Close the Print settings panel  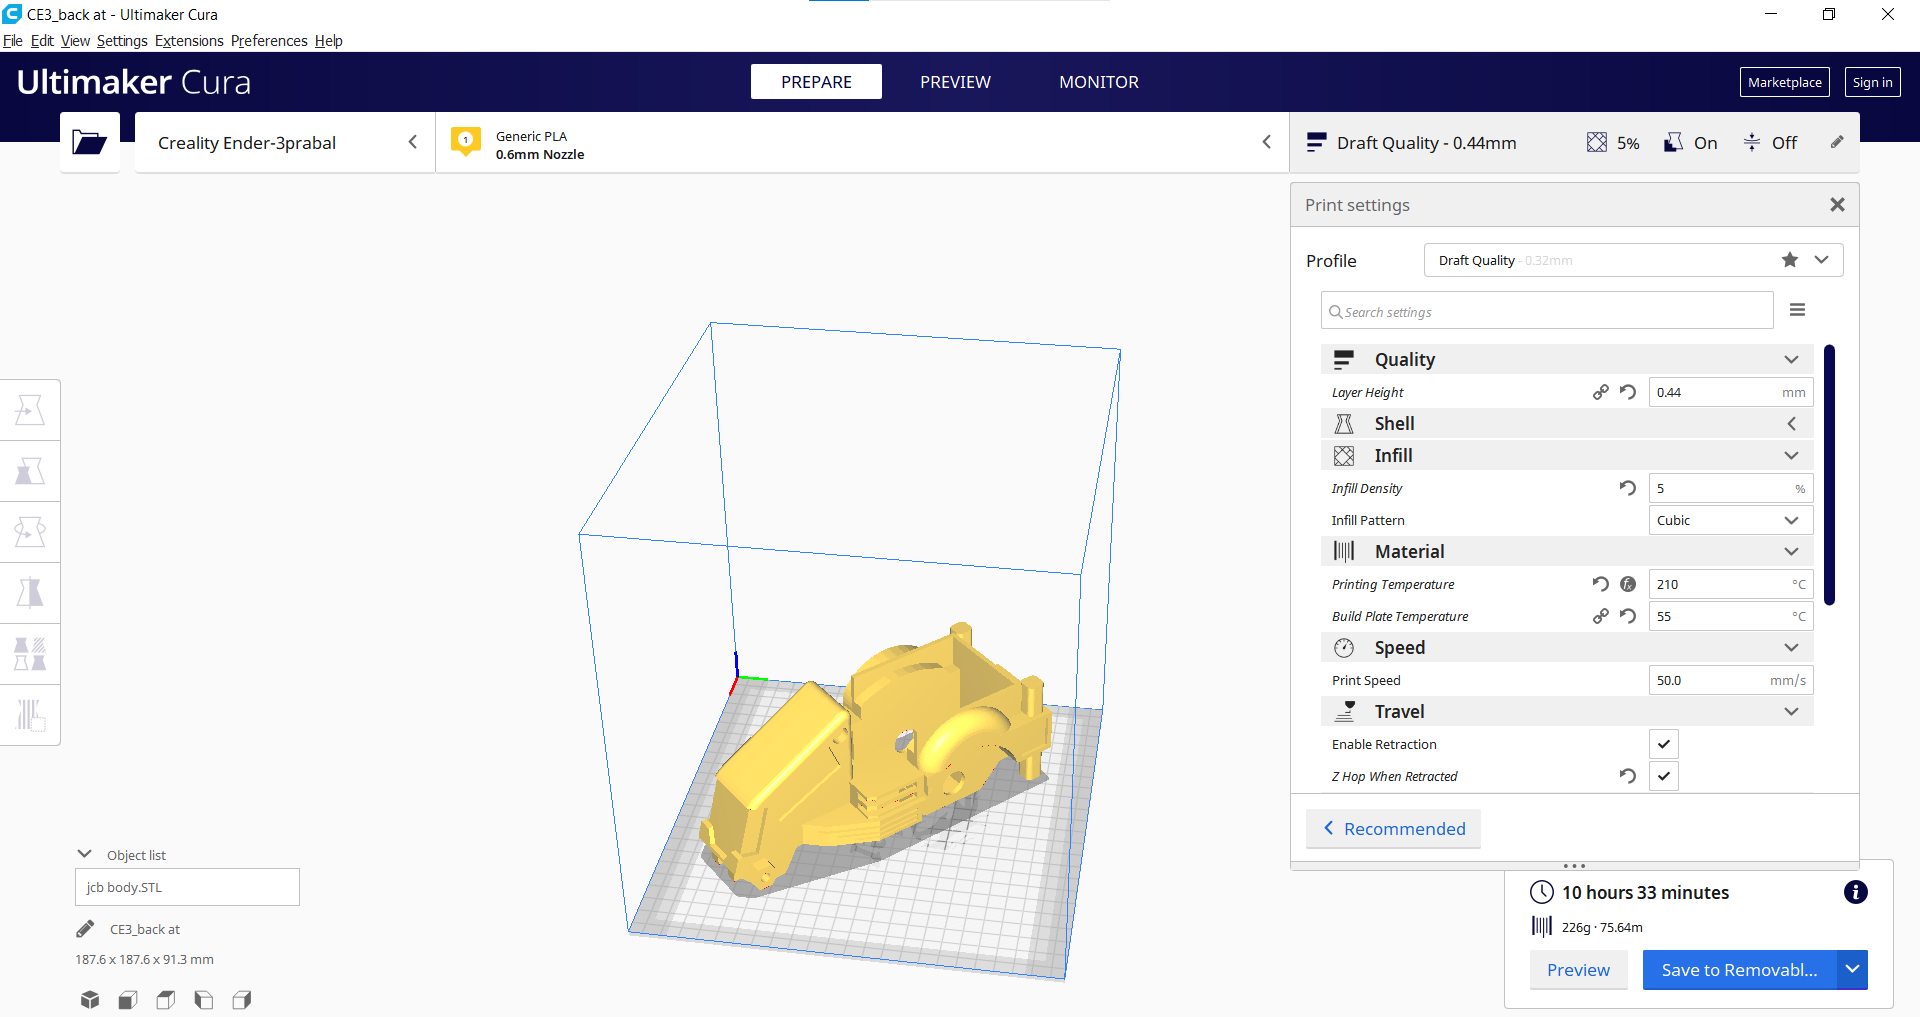pyautogui.click(x=1837, y=204)
